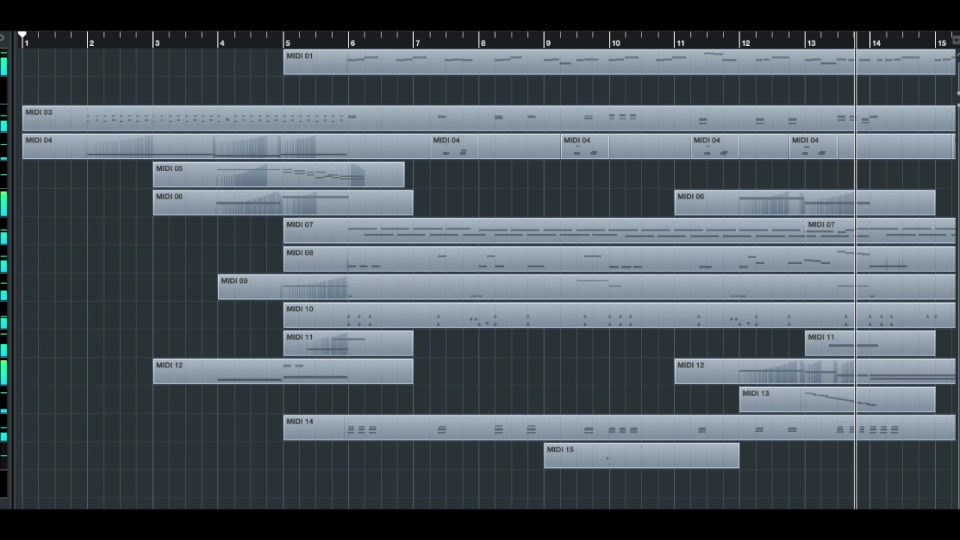The height and width of the screenshot is (540, 960).
Task: Click bar 14 on the ruler
Action: [x=876, y=43]
